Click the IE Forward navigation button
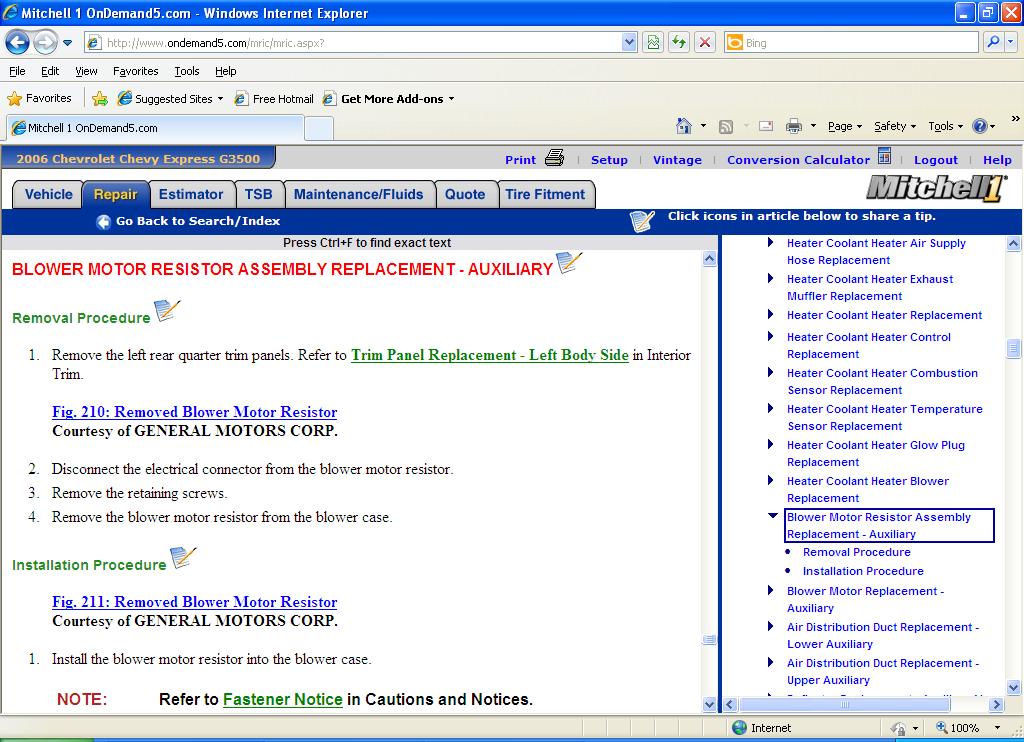Viewport: 1024px width, 742px height. (x=44, y=43)
